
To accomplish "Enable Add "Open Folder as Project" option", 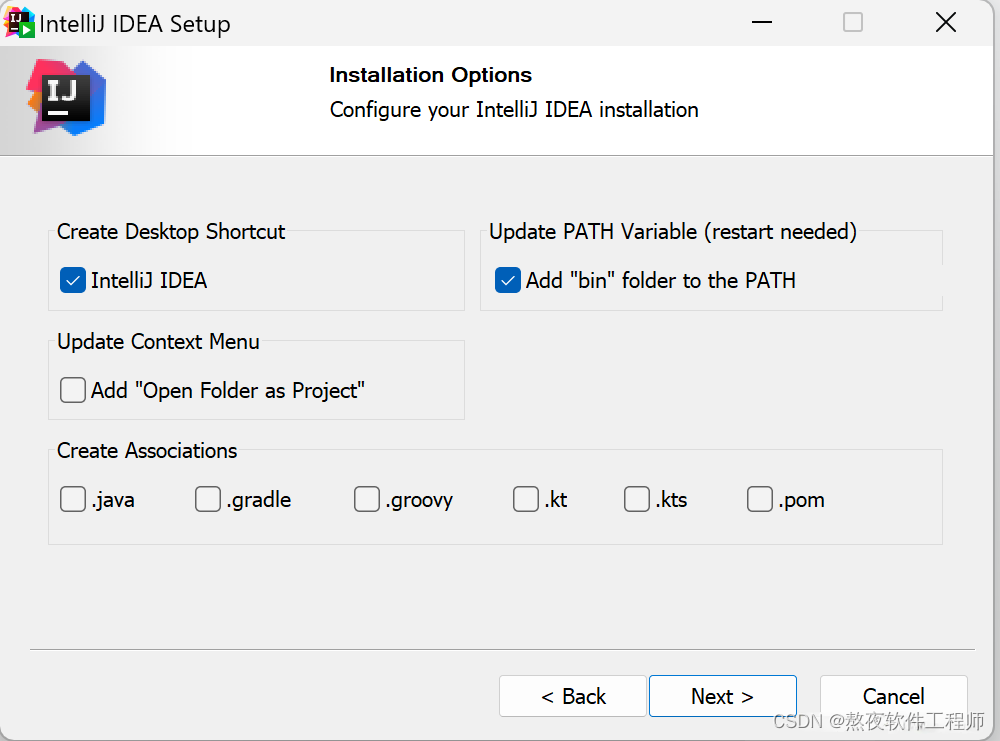I will (73, 390).
